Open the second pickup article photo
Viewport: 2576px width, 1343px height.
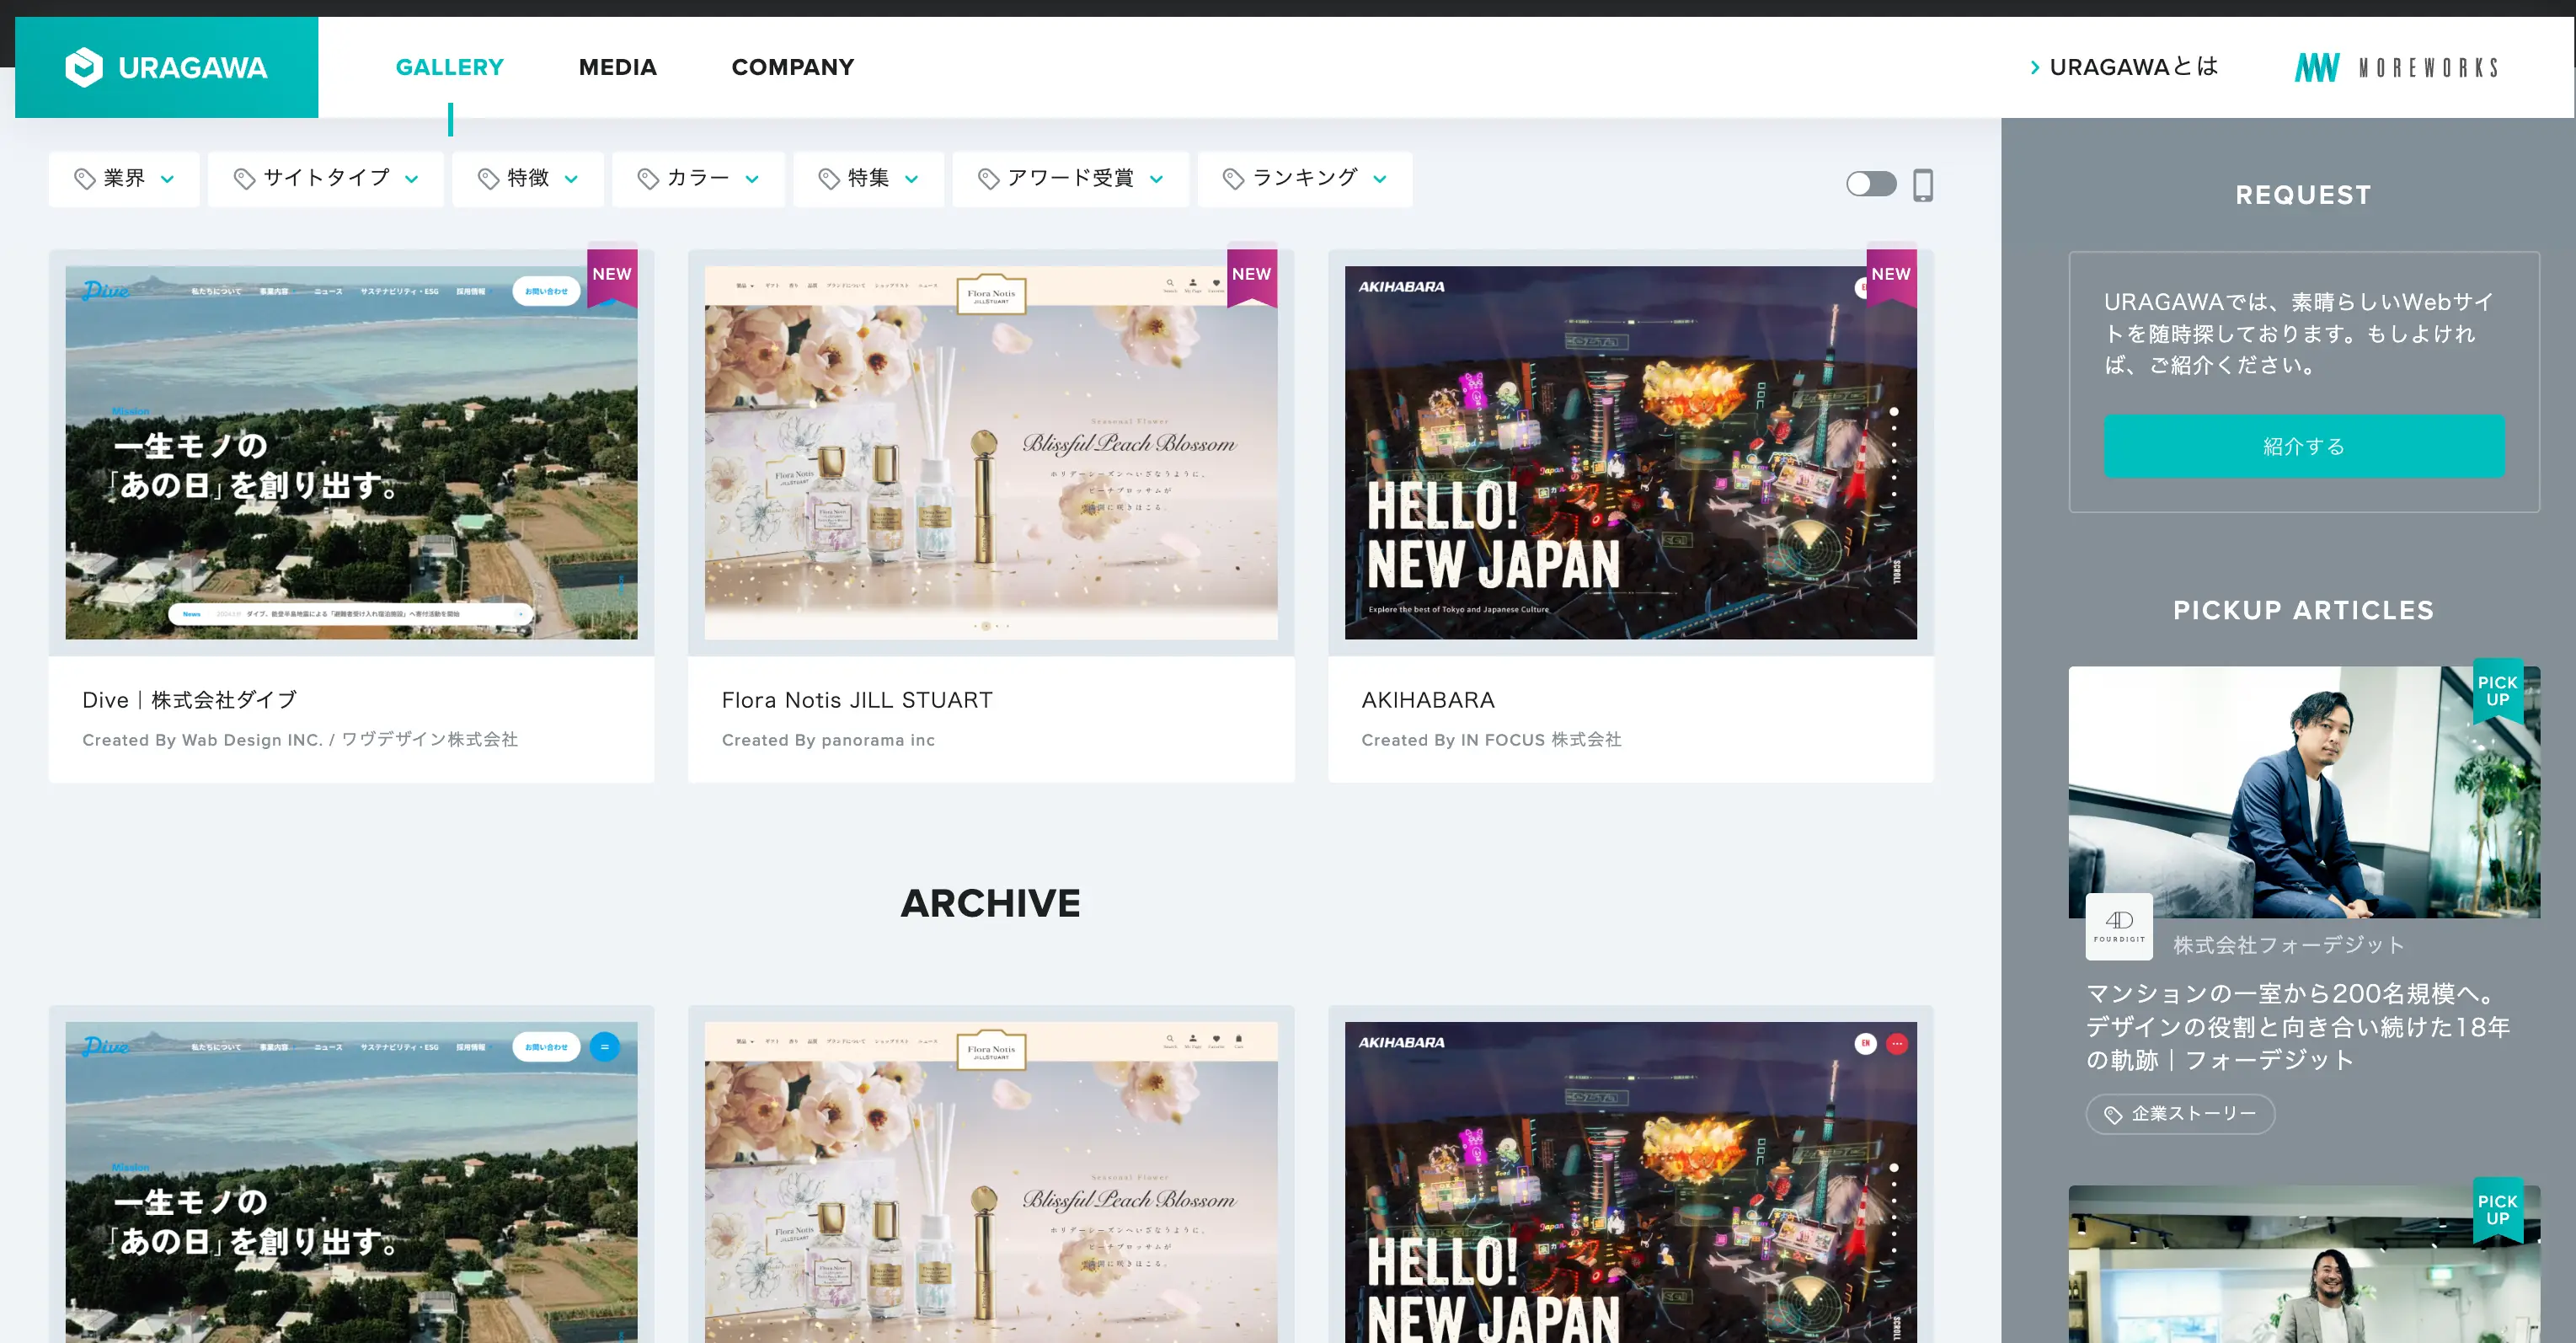pos(2304,1265)
